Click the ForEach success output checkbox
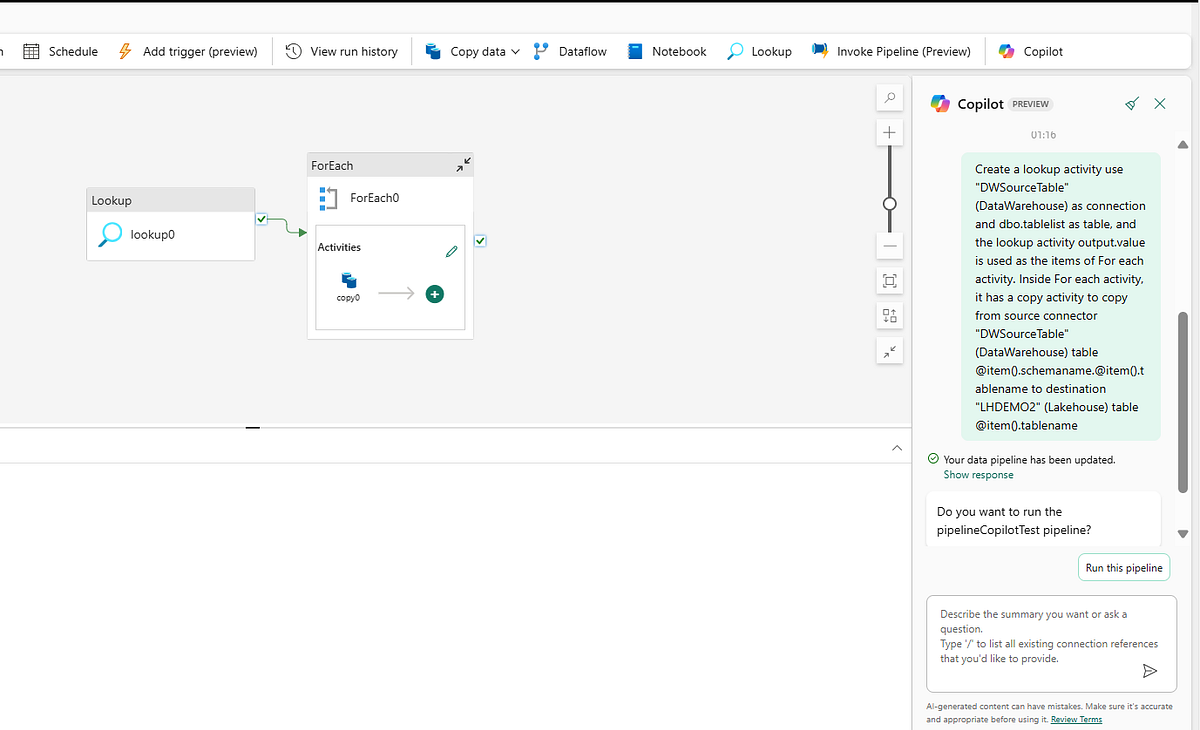 pyautogui.click(x=480, y=240)
